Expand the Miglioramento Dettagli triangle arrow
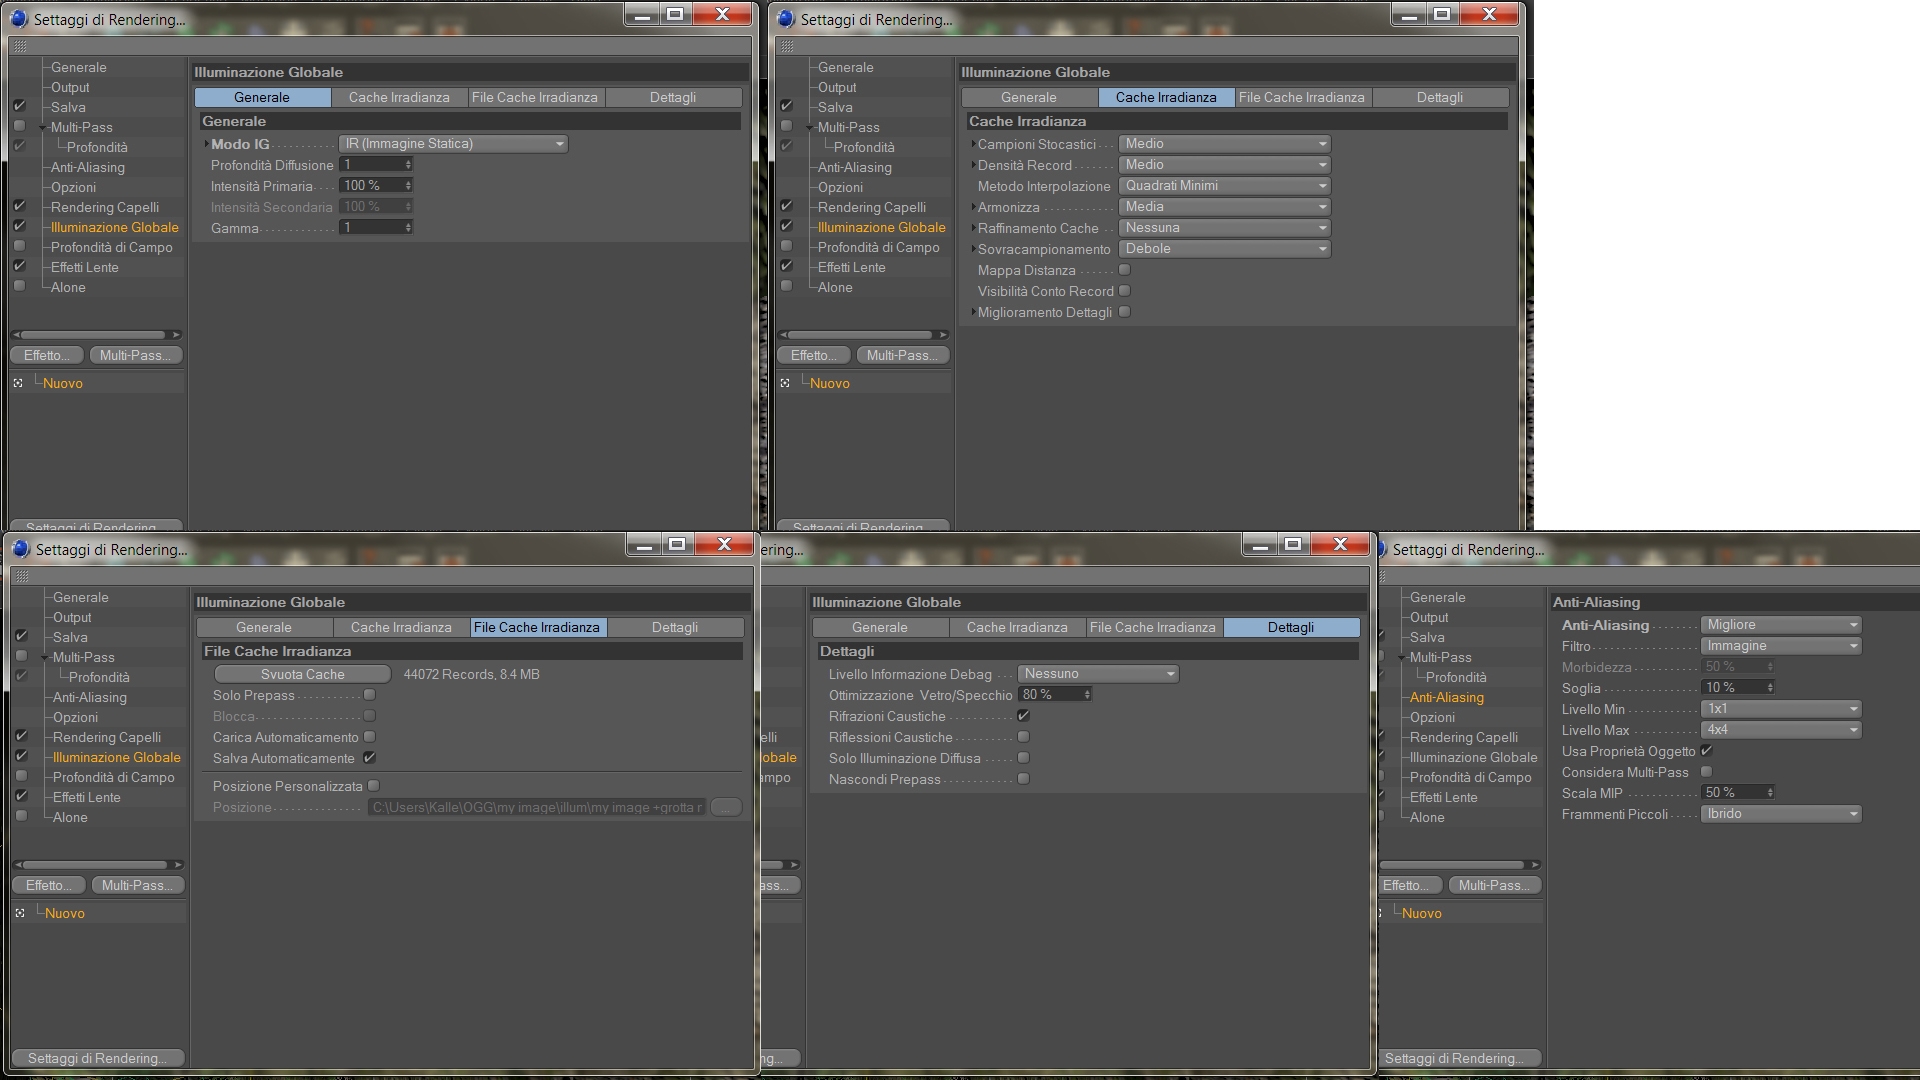Image resolution: width=1920 pixels, height=1080 pixels. (x=972, y=312)
